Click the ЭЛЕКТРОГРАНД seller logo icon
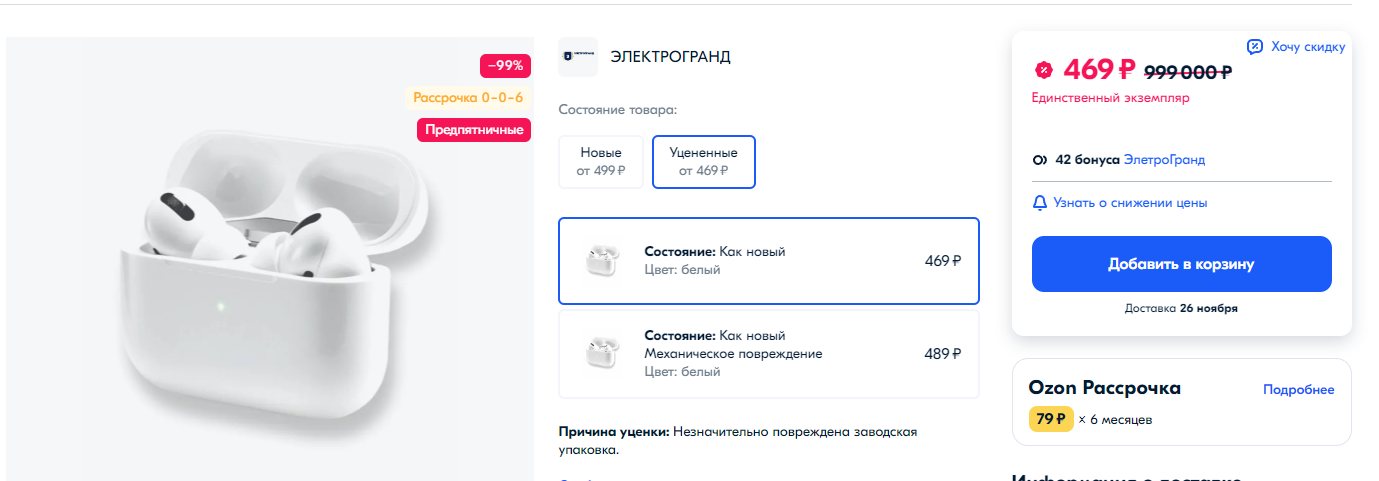Screen dimensions: 1379x481 [578, 57]
